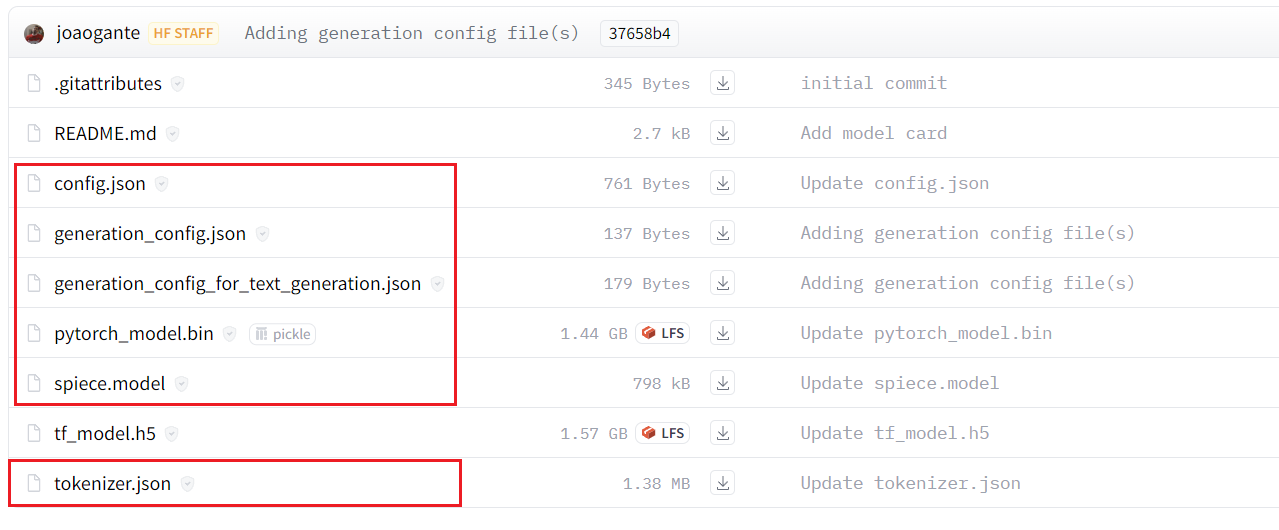
Task: Open the generation_config_for_text_generation.json file
Action: tap(237, 284)
